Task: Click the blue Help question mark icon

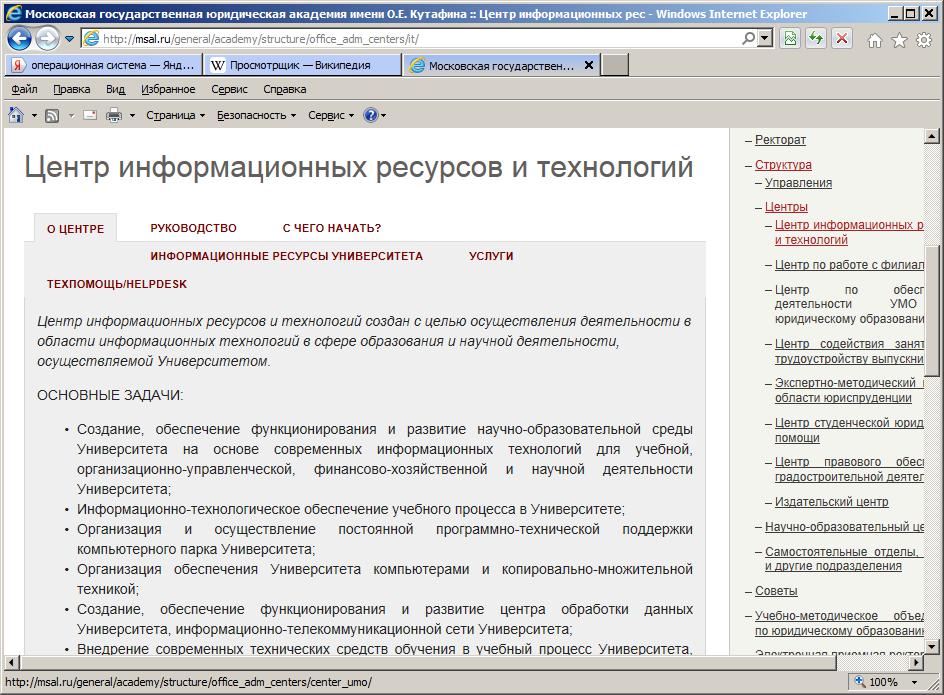Action: (370, 115)
